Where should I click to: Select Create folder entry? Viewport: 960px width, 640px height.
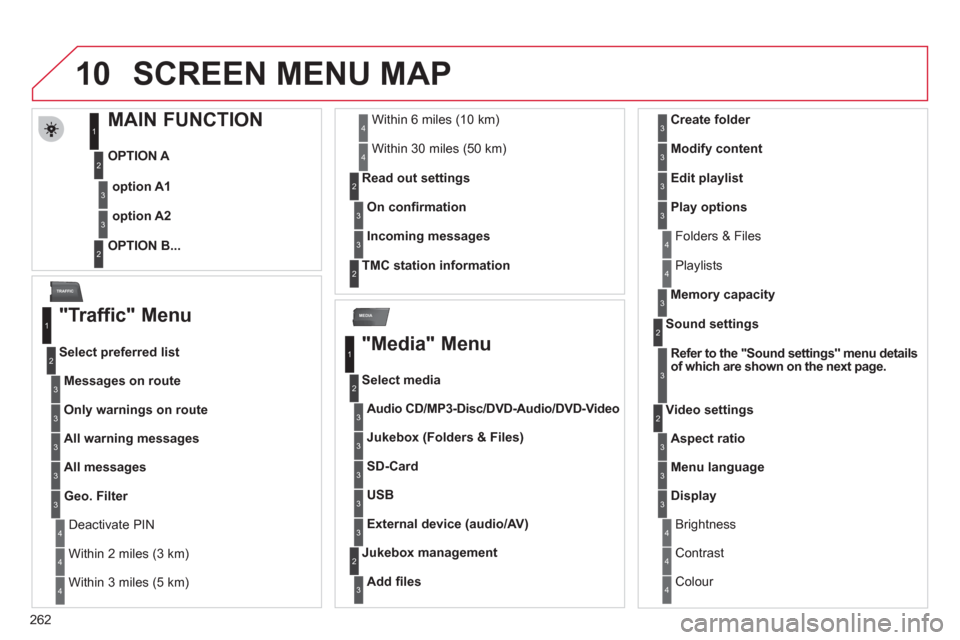click(710, 119)
